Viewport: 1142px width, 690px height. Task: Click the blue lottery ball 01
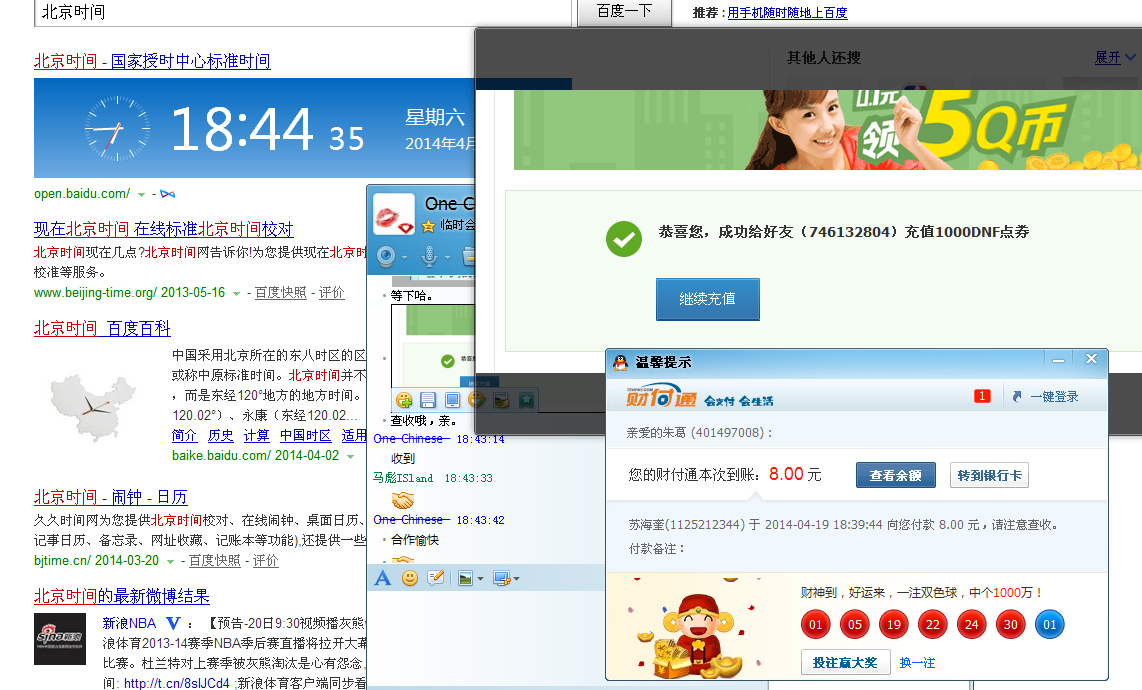1050,624
